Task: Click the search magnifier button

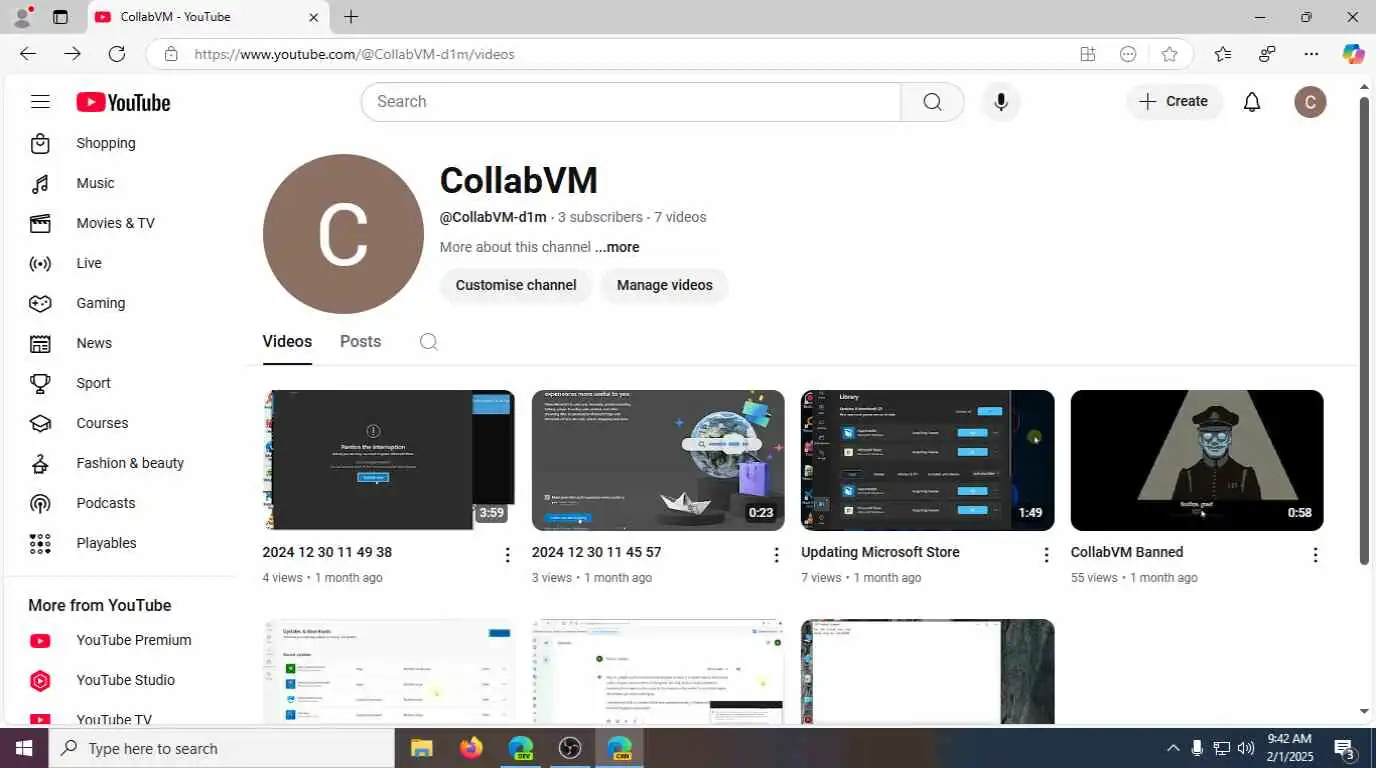Action: tap(932, 101)
